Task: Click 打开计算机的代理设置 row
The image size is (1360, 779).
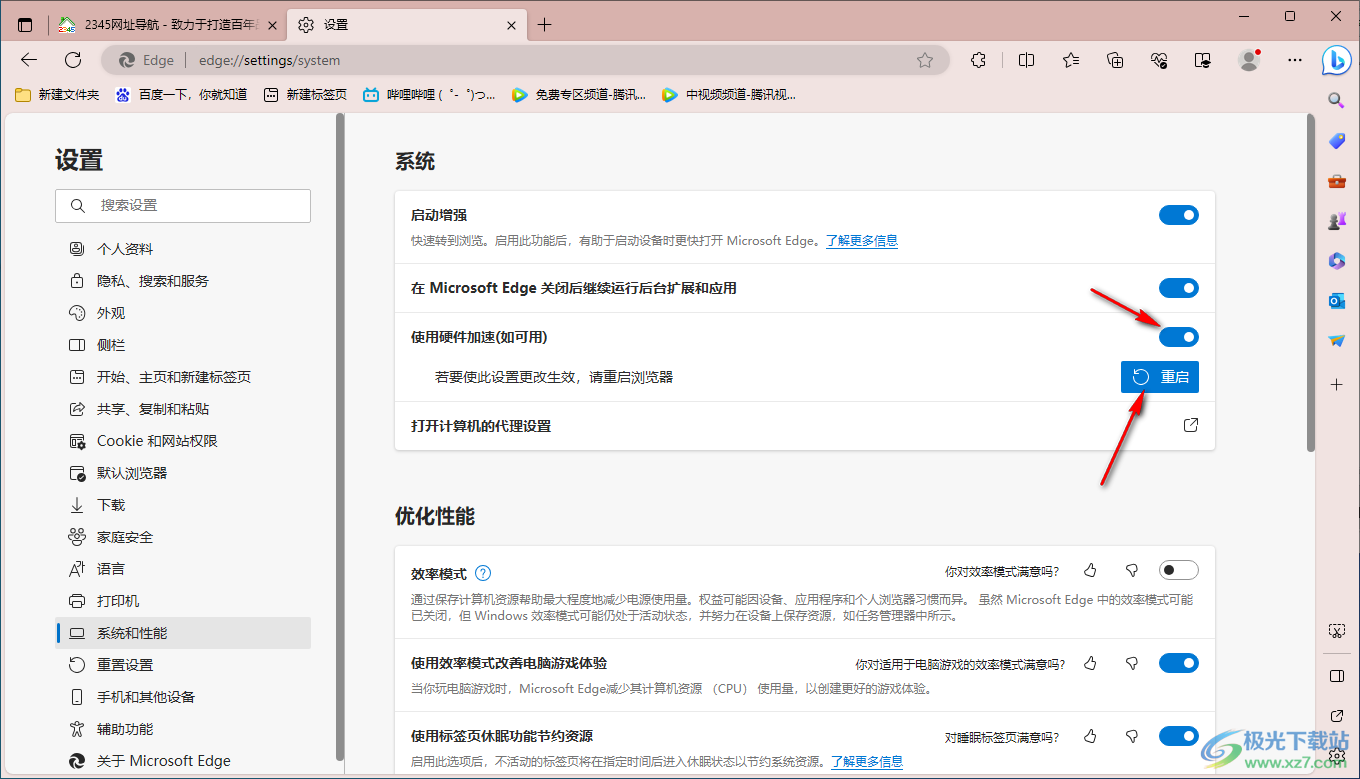Action: [x=805, y=426]
